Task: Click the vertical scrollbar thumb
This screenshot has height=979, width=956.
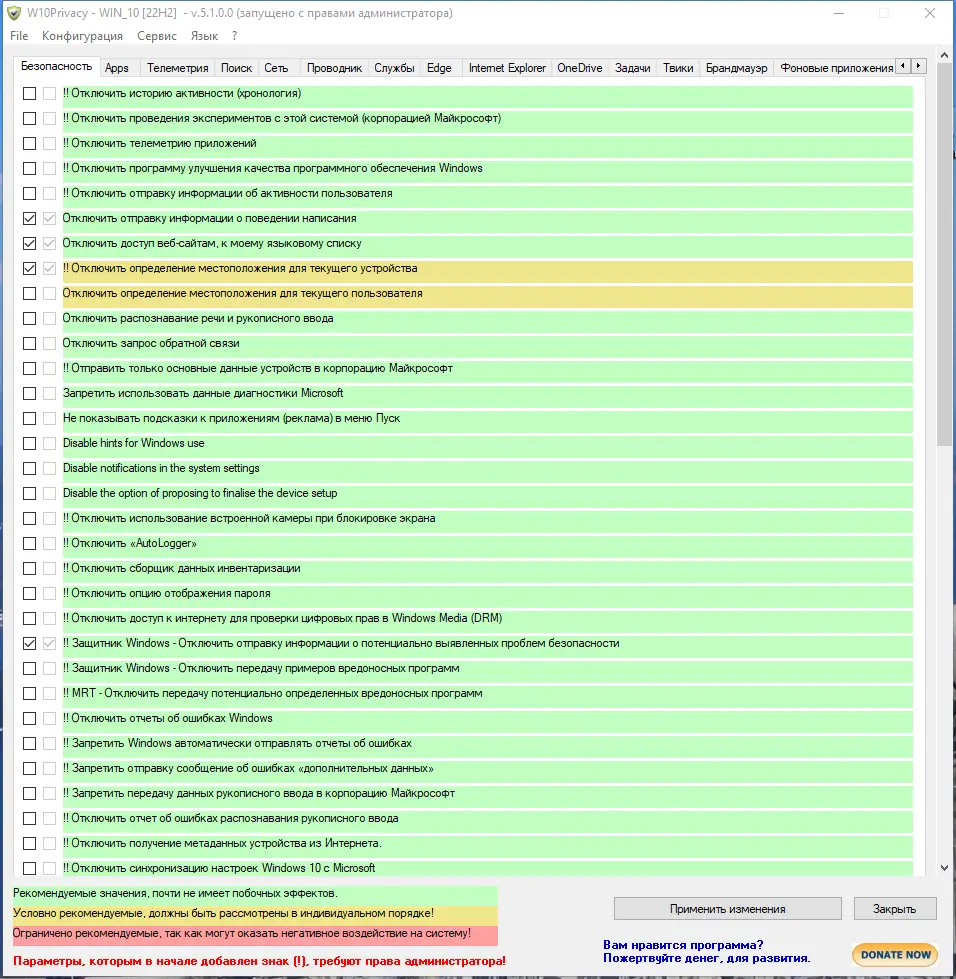Action: 944,253
